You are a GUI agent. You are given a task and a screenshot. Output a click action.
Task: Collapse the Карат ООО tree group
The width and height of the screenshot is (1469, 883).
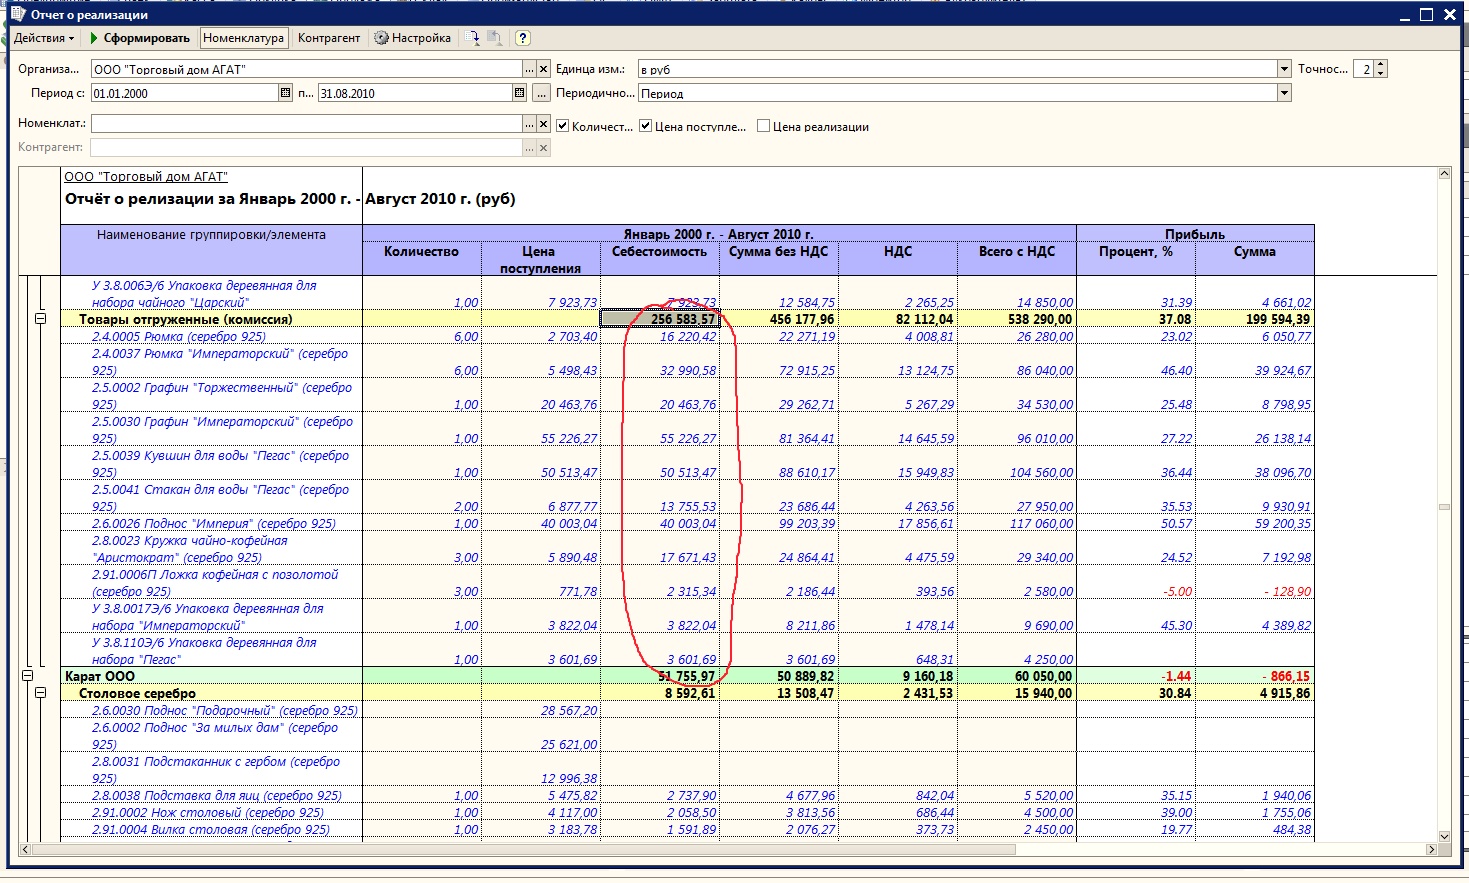(28, 676)
